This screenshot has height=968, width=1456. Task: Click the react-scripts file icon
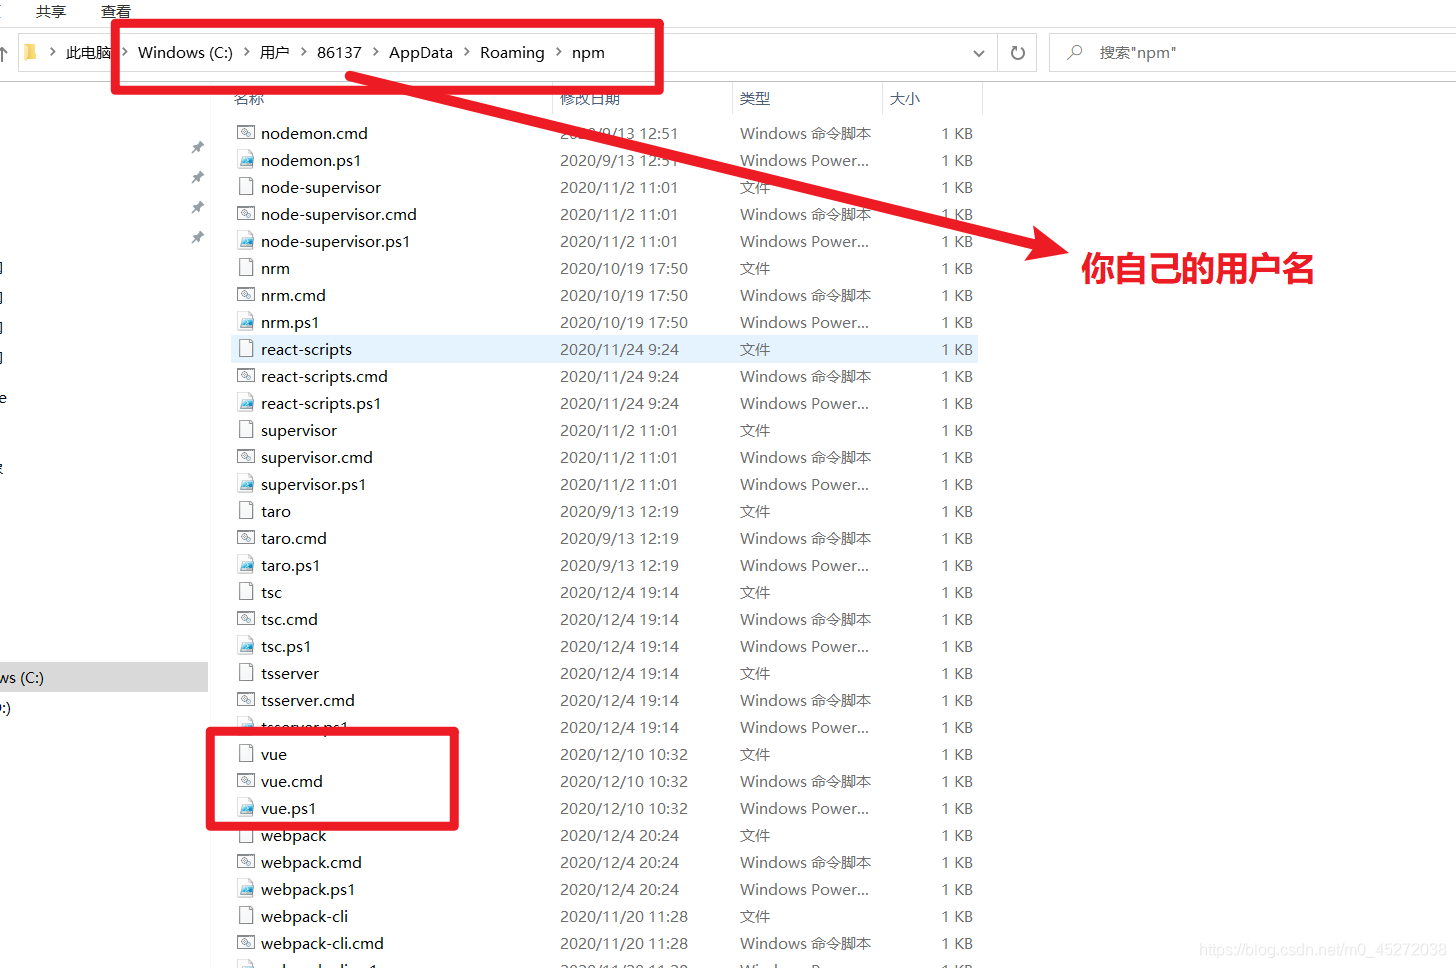246,348
